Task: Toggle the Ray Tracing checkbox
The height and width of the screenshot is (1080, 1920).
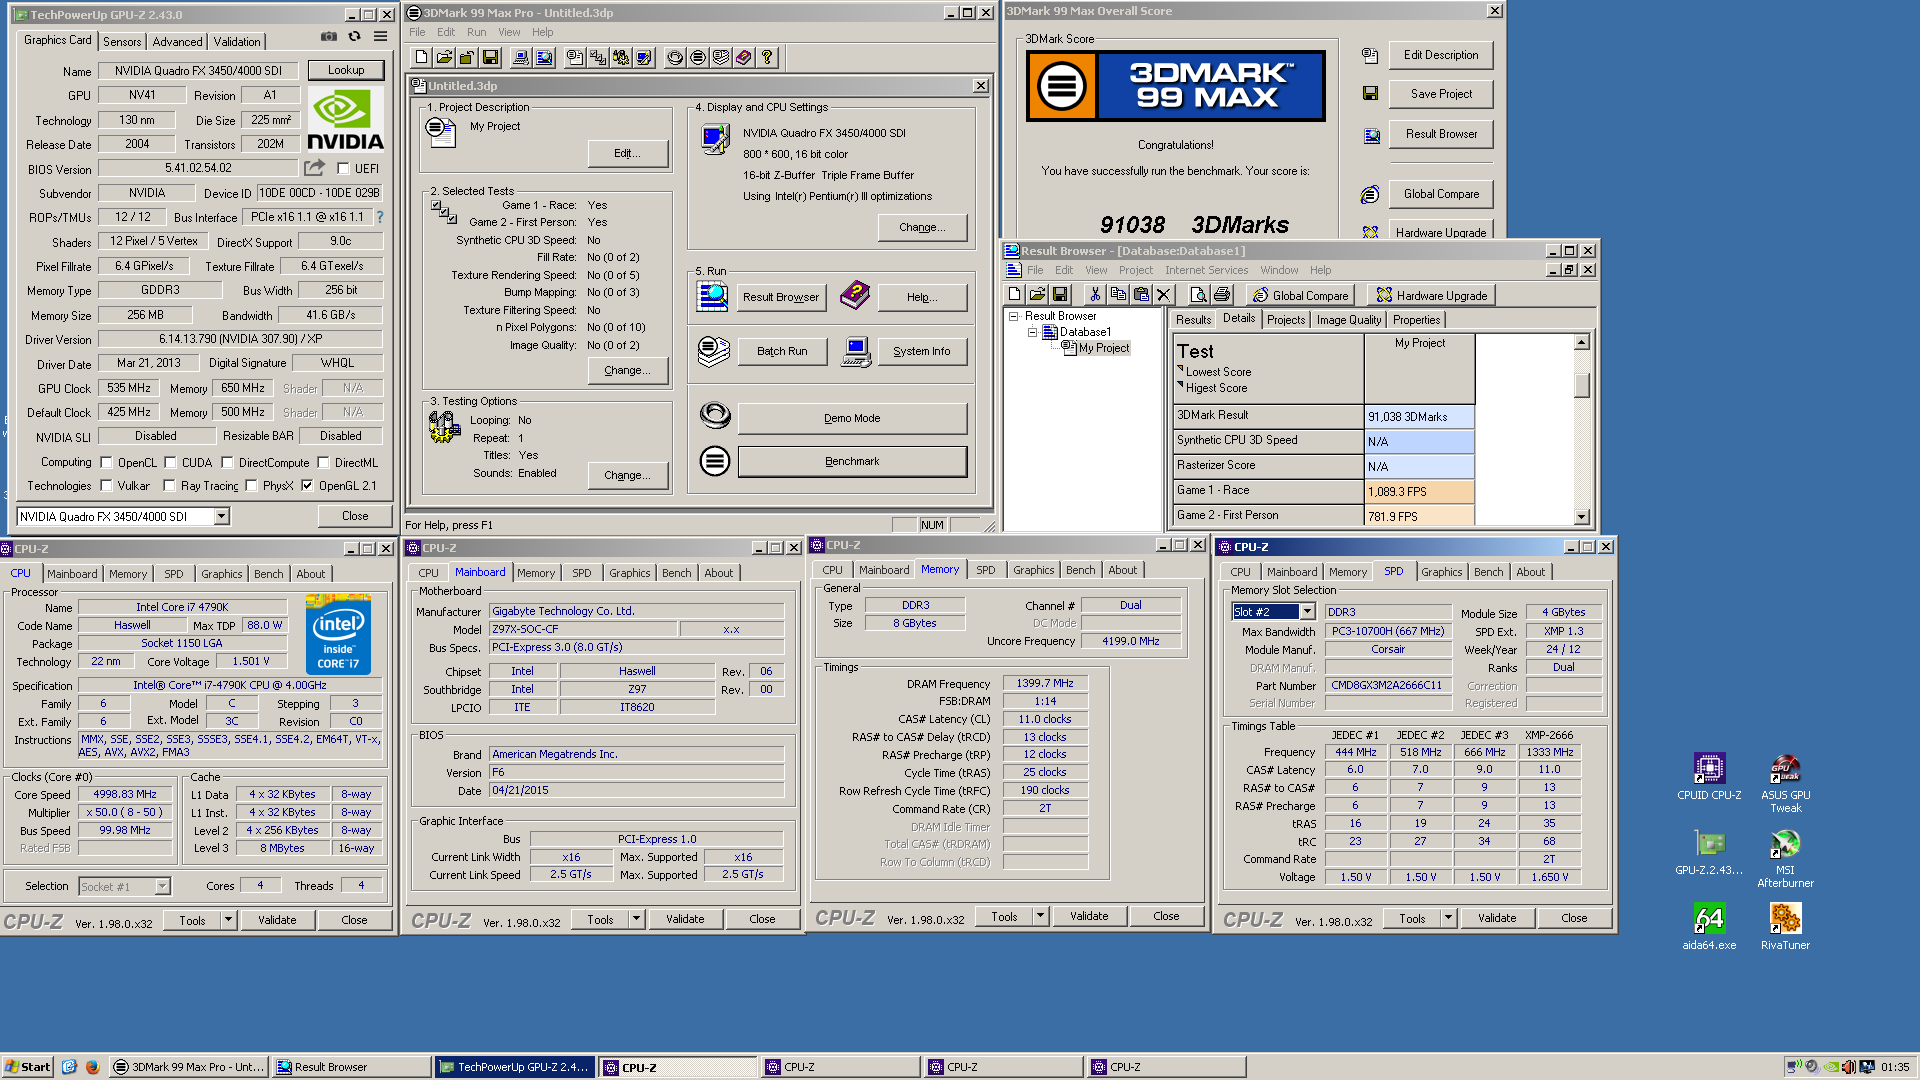Action: pos(169,486)
